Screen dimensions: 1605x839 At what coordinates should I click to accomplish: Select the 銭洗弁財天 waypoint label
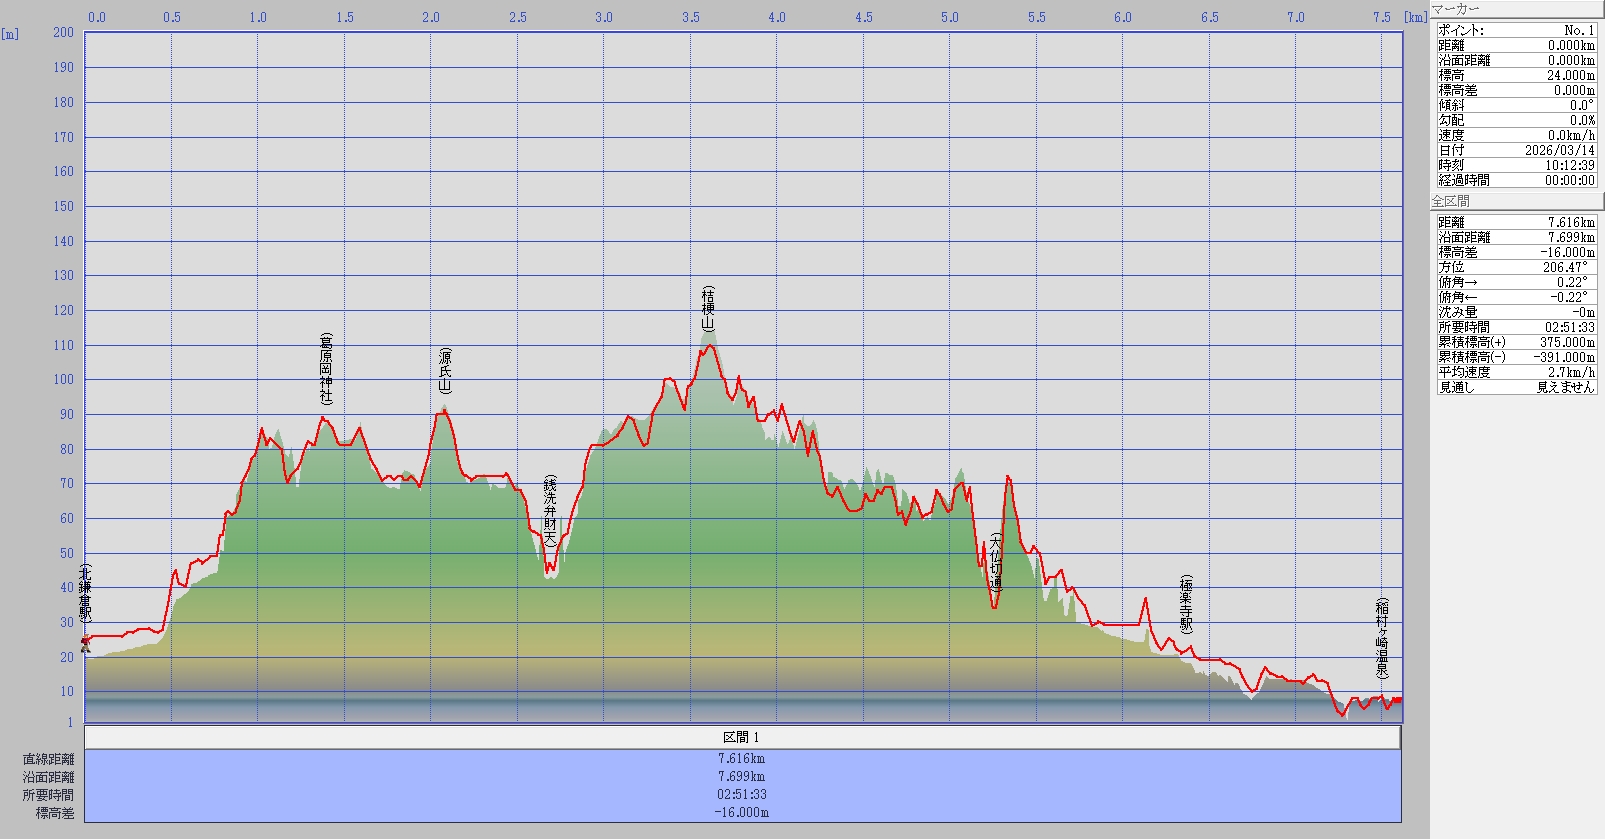point(549,511)
